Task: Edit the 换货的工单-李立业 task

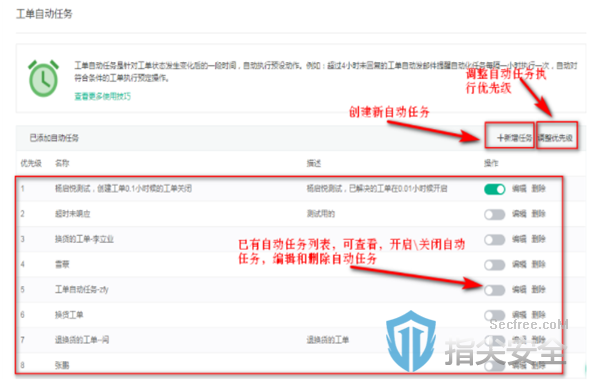Action: point(519,239)
